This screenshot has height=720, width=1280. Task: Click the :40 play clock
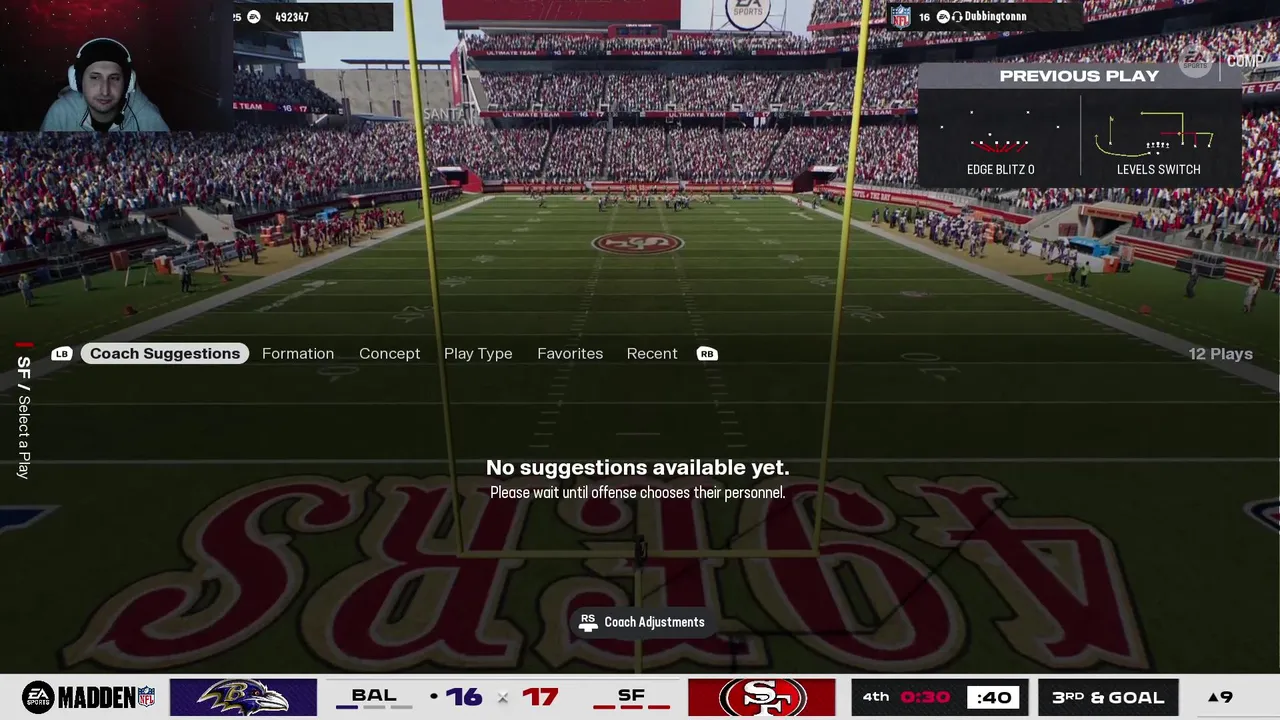(992, 697)
